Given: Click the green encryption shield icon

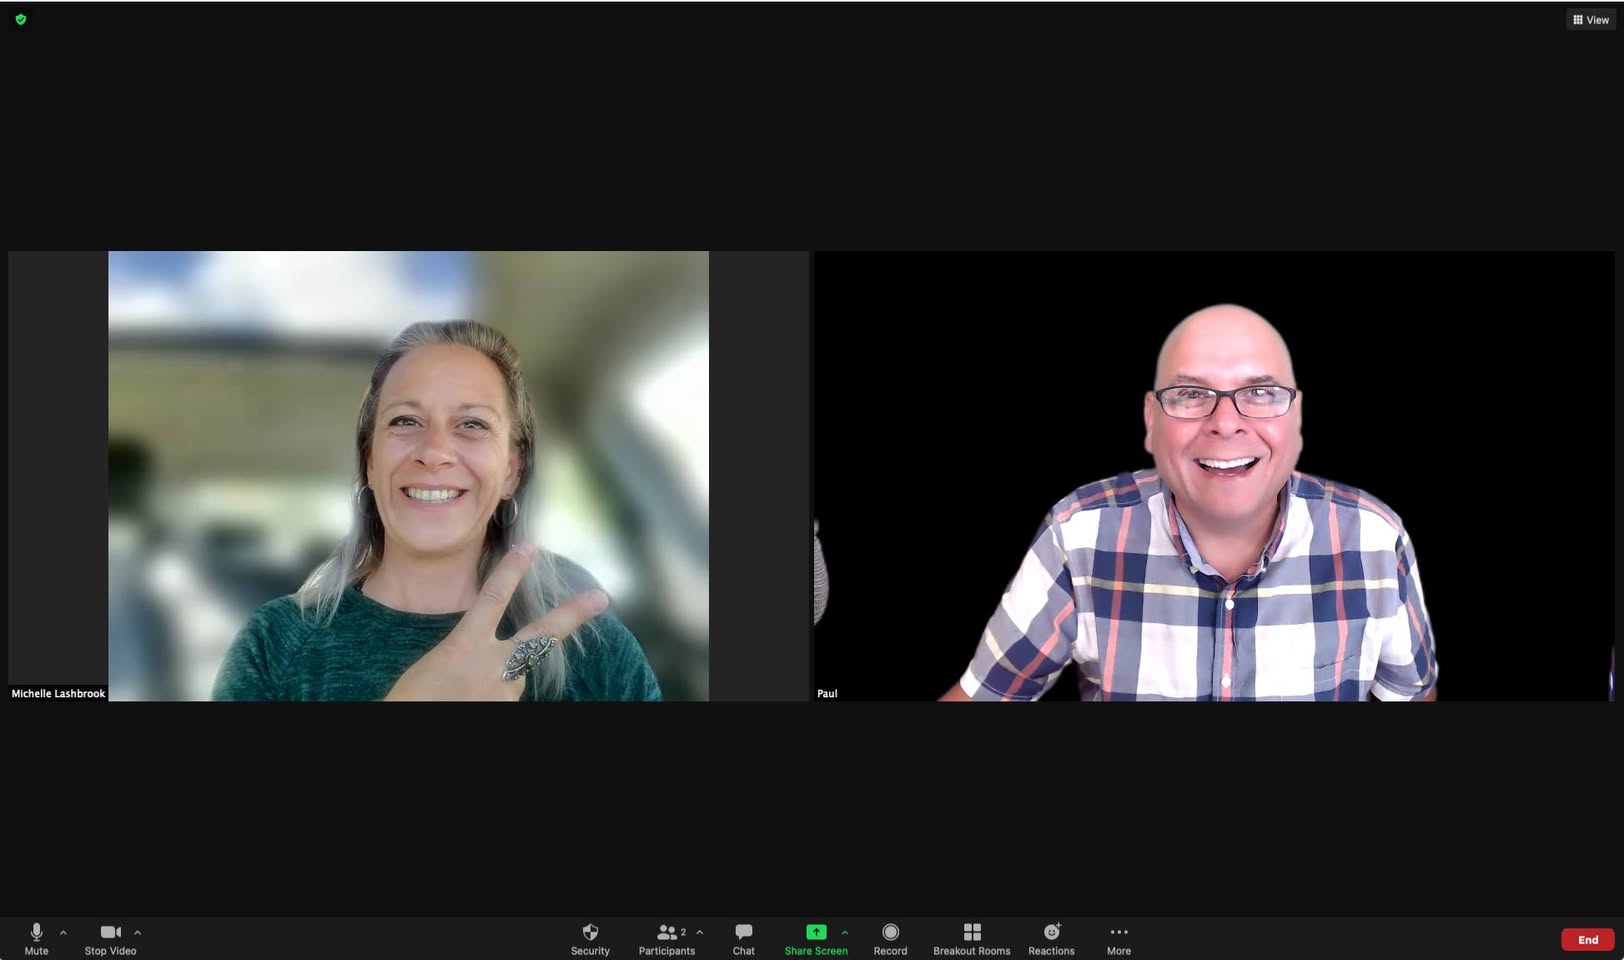Looking at the screenshot, I should tap(20, 19).
